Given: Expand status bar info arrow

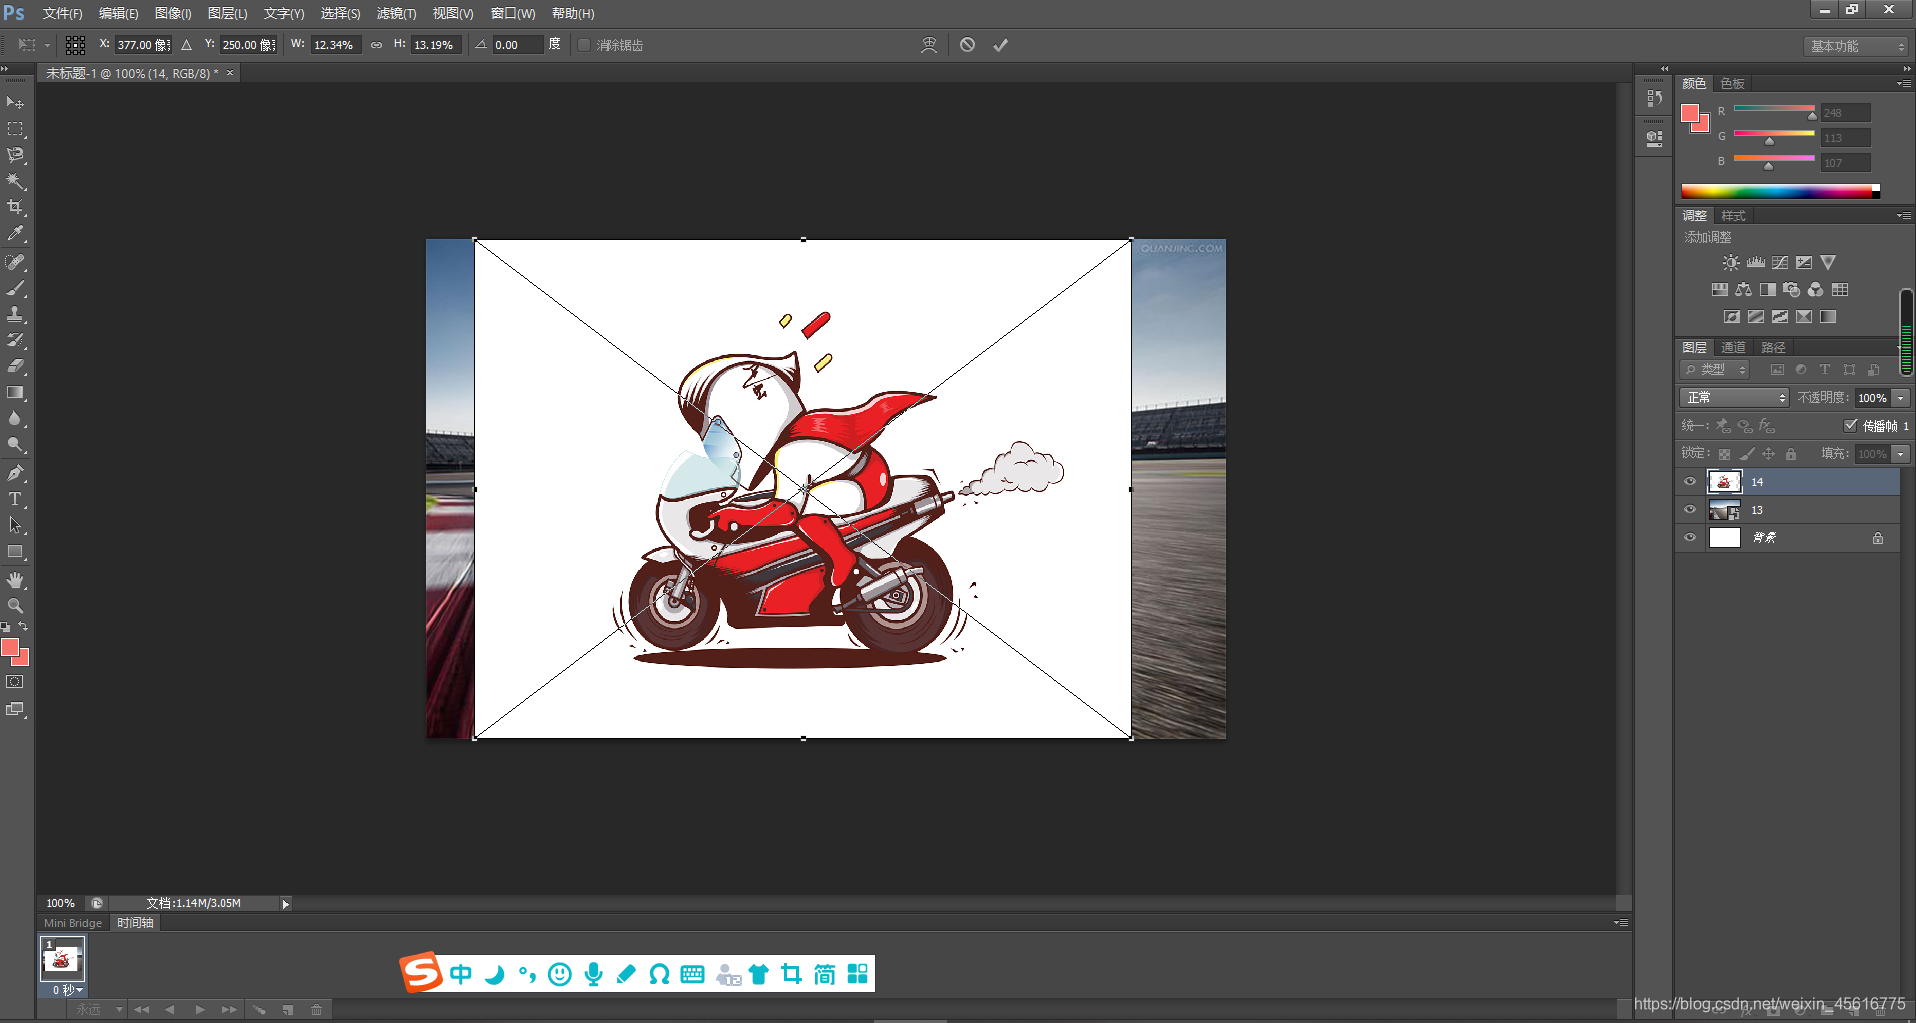Looking at the screenshot, I should 285,904.
